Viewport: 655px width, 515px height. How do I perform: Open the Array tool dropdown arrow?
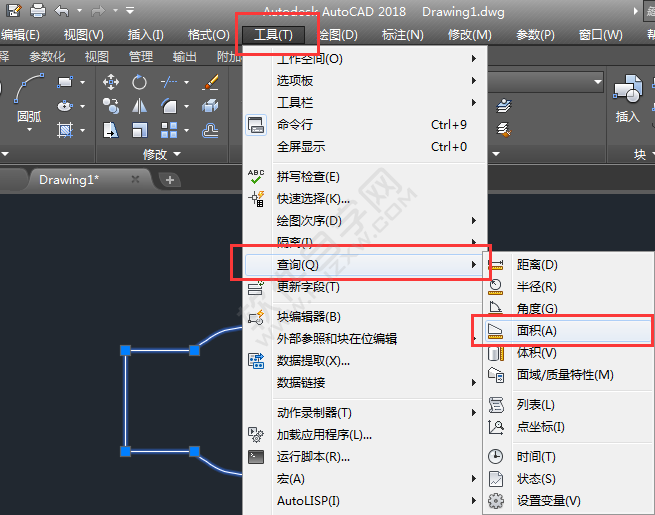pyautogui.click(x=186, y=131)
